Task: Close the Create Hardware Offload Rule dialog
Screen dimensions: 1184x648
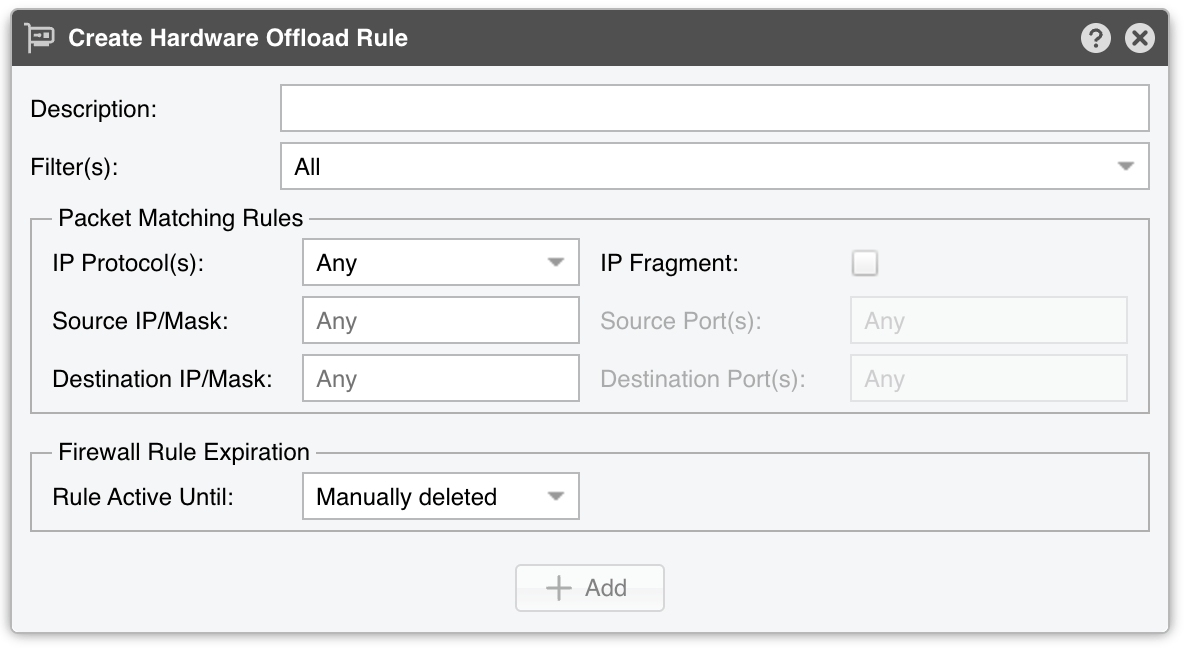Action: 1139,38
